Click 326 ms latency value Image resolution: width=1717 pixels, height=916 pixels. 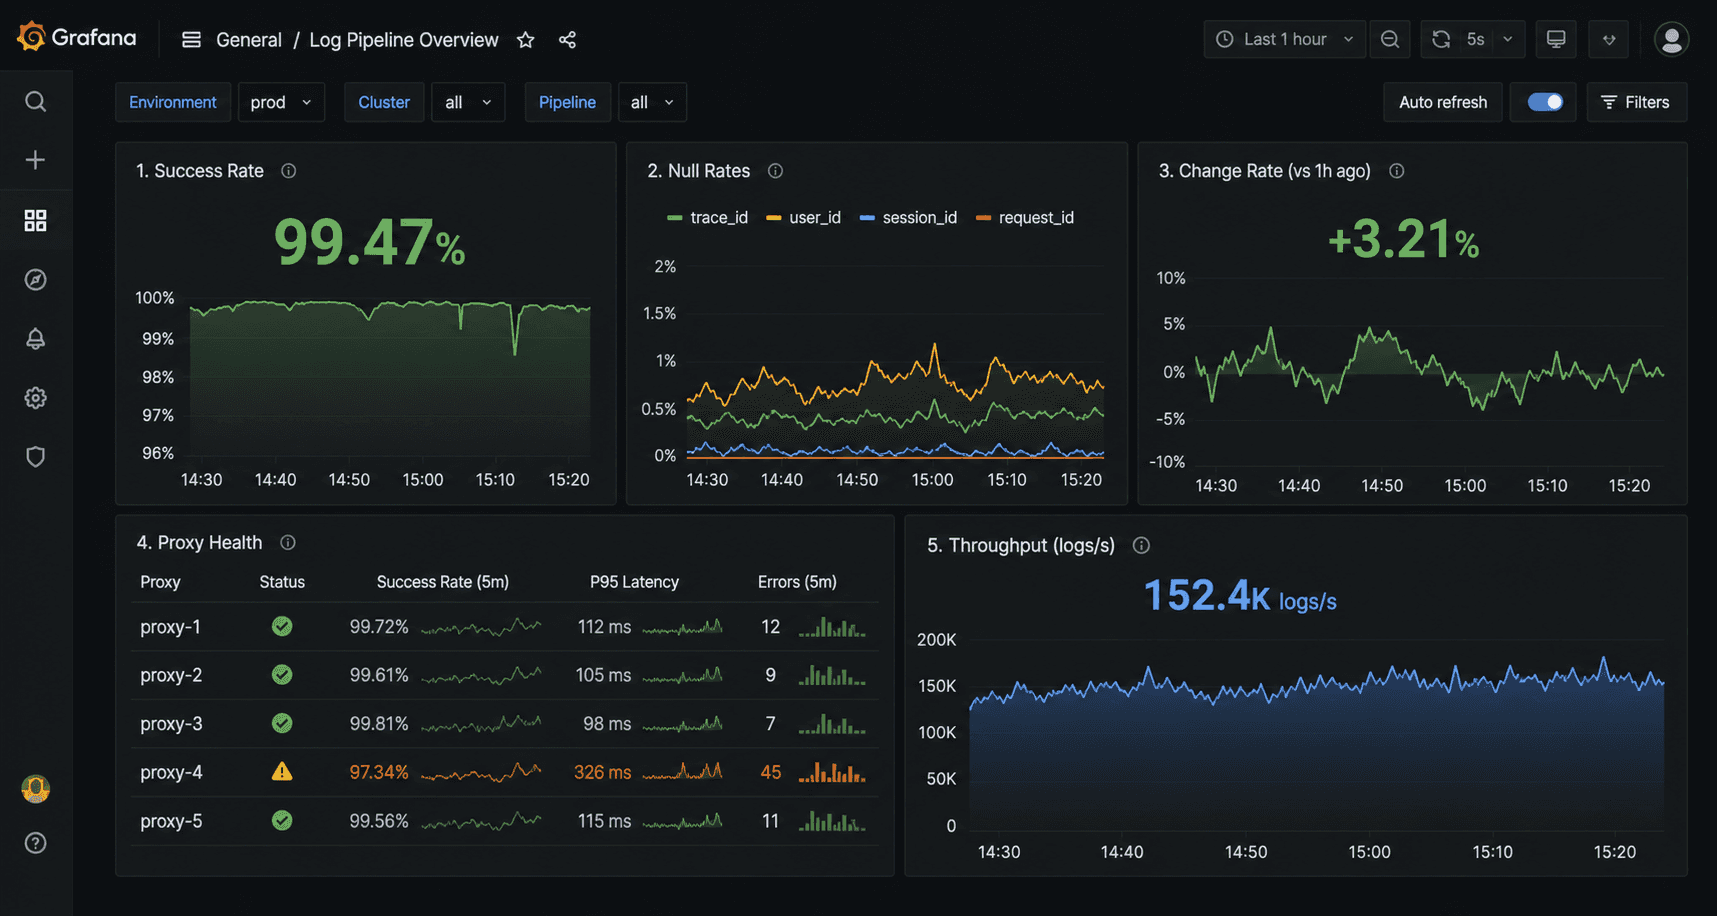click(602, 772)
